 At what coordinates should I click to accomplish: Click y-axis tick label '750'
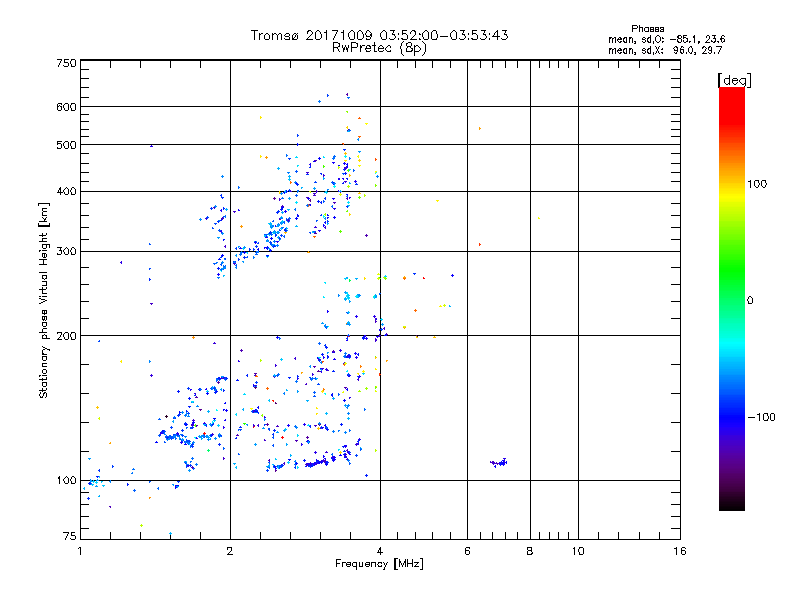point(66,63)
